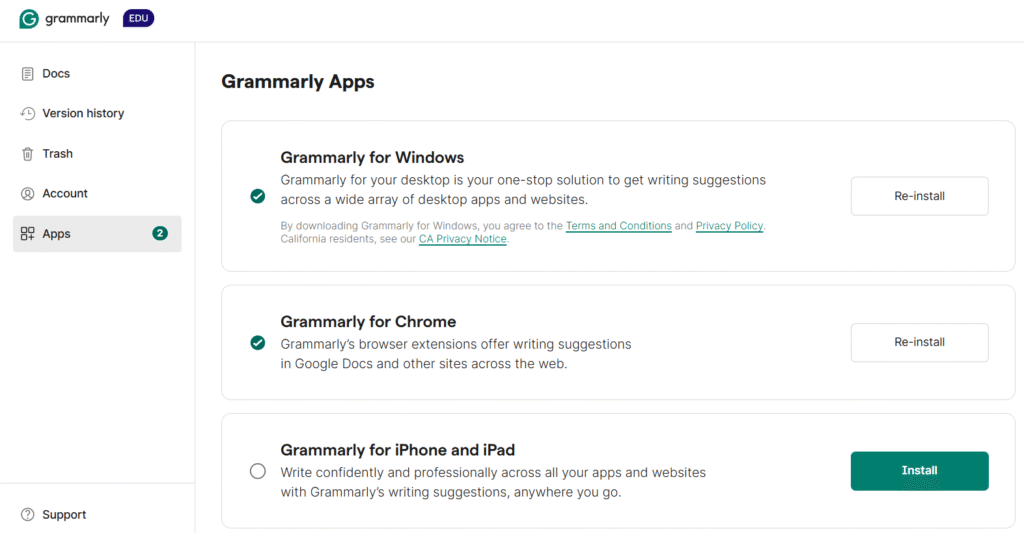The image size is (1024, 533).
Task: Click the Trash bin icon
Action: click(28, 154)
